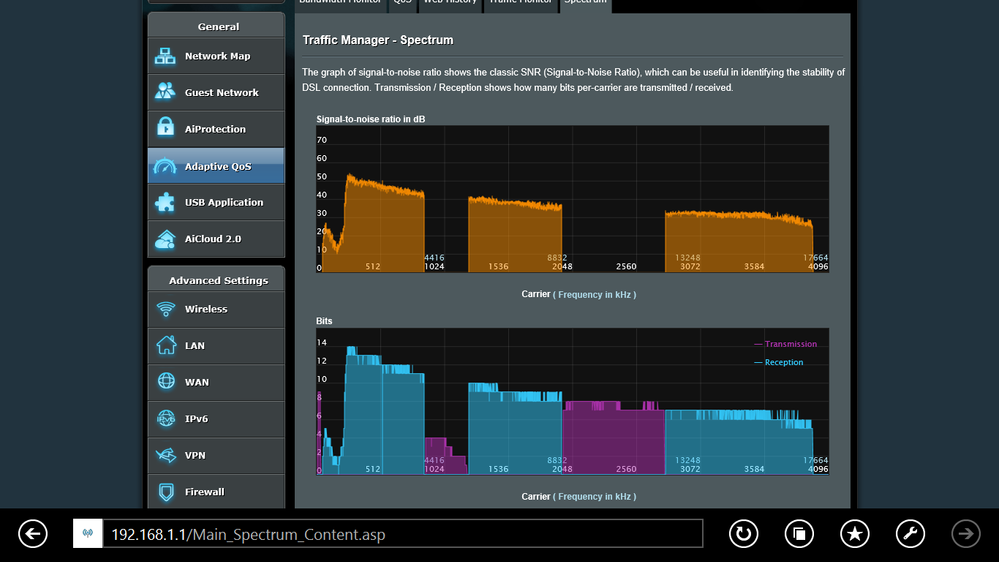This screenshot has width=999, height=562.
Task: Click the Signal-to-noise ratio chart title
Action: (371, 119)
